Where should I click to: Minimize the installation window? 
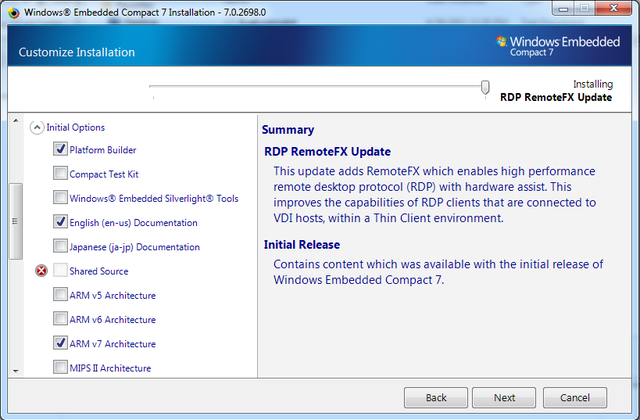(563, 9)
